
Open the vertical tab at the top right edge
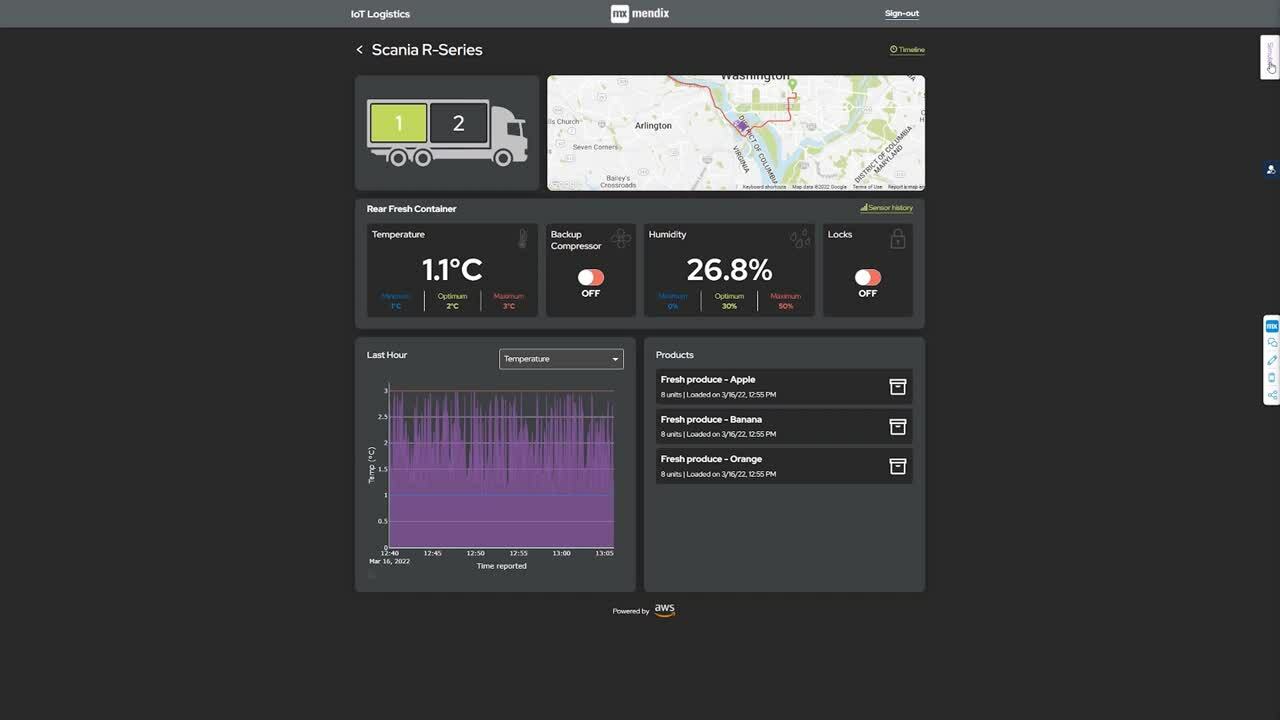click(1270, 57)
